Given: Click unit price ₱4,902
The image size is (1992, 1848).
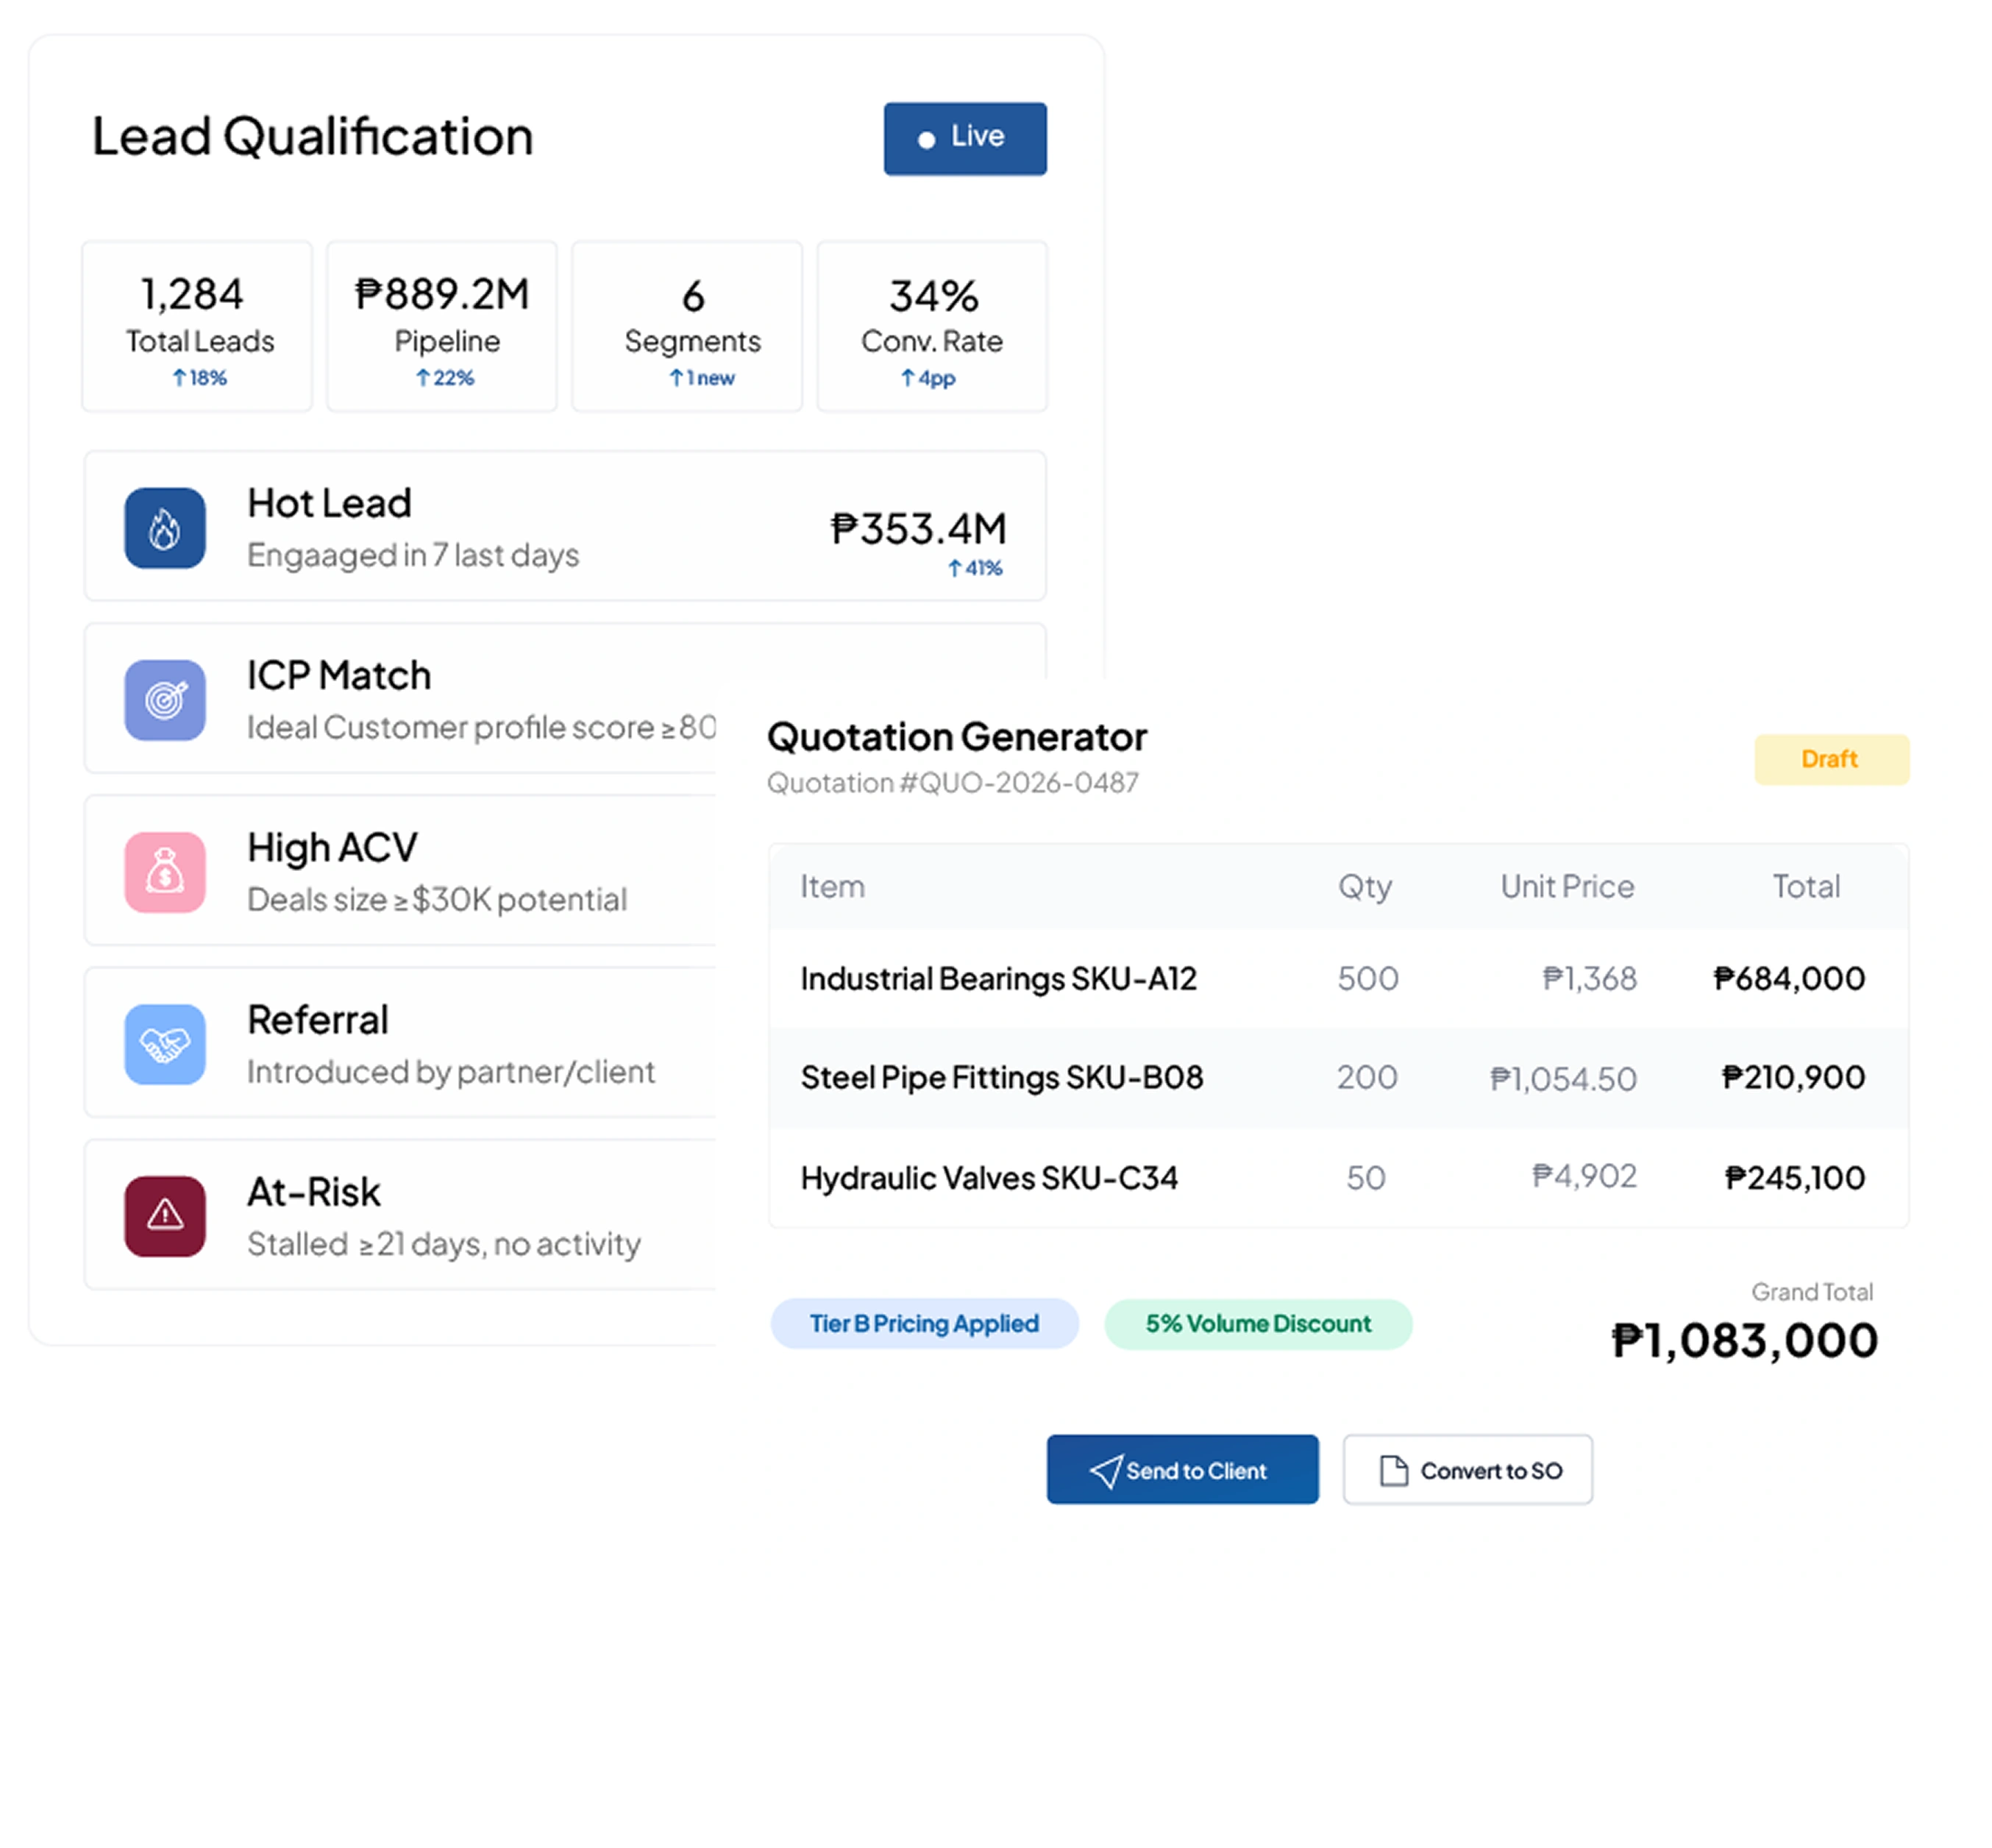Looking at the screenshot, I should click(x=1584, y=1176).
